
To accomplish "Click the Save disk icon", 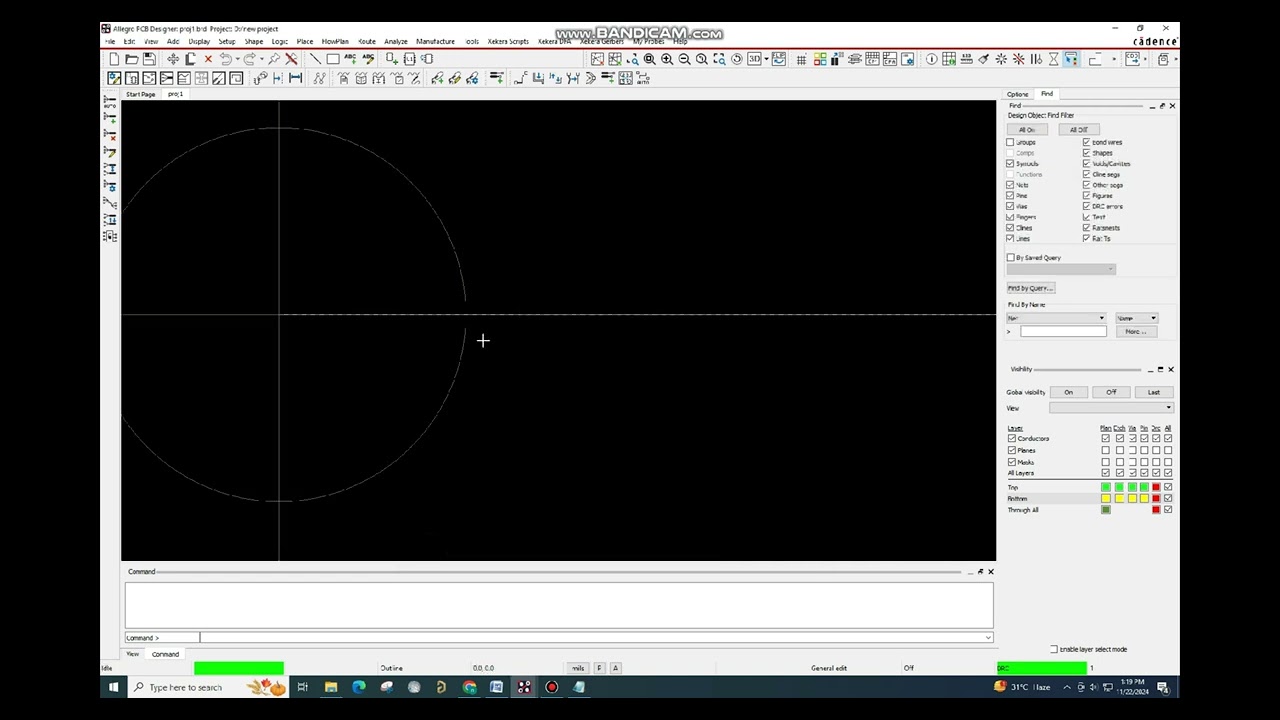I will pyautogui.click(x=149, y=59).
